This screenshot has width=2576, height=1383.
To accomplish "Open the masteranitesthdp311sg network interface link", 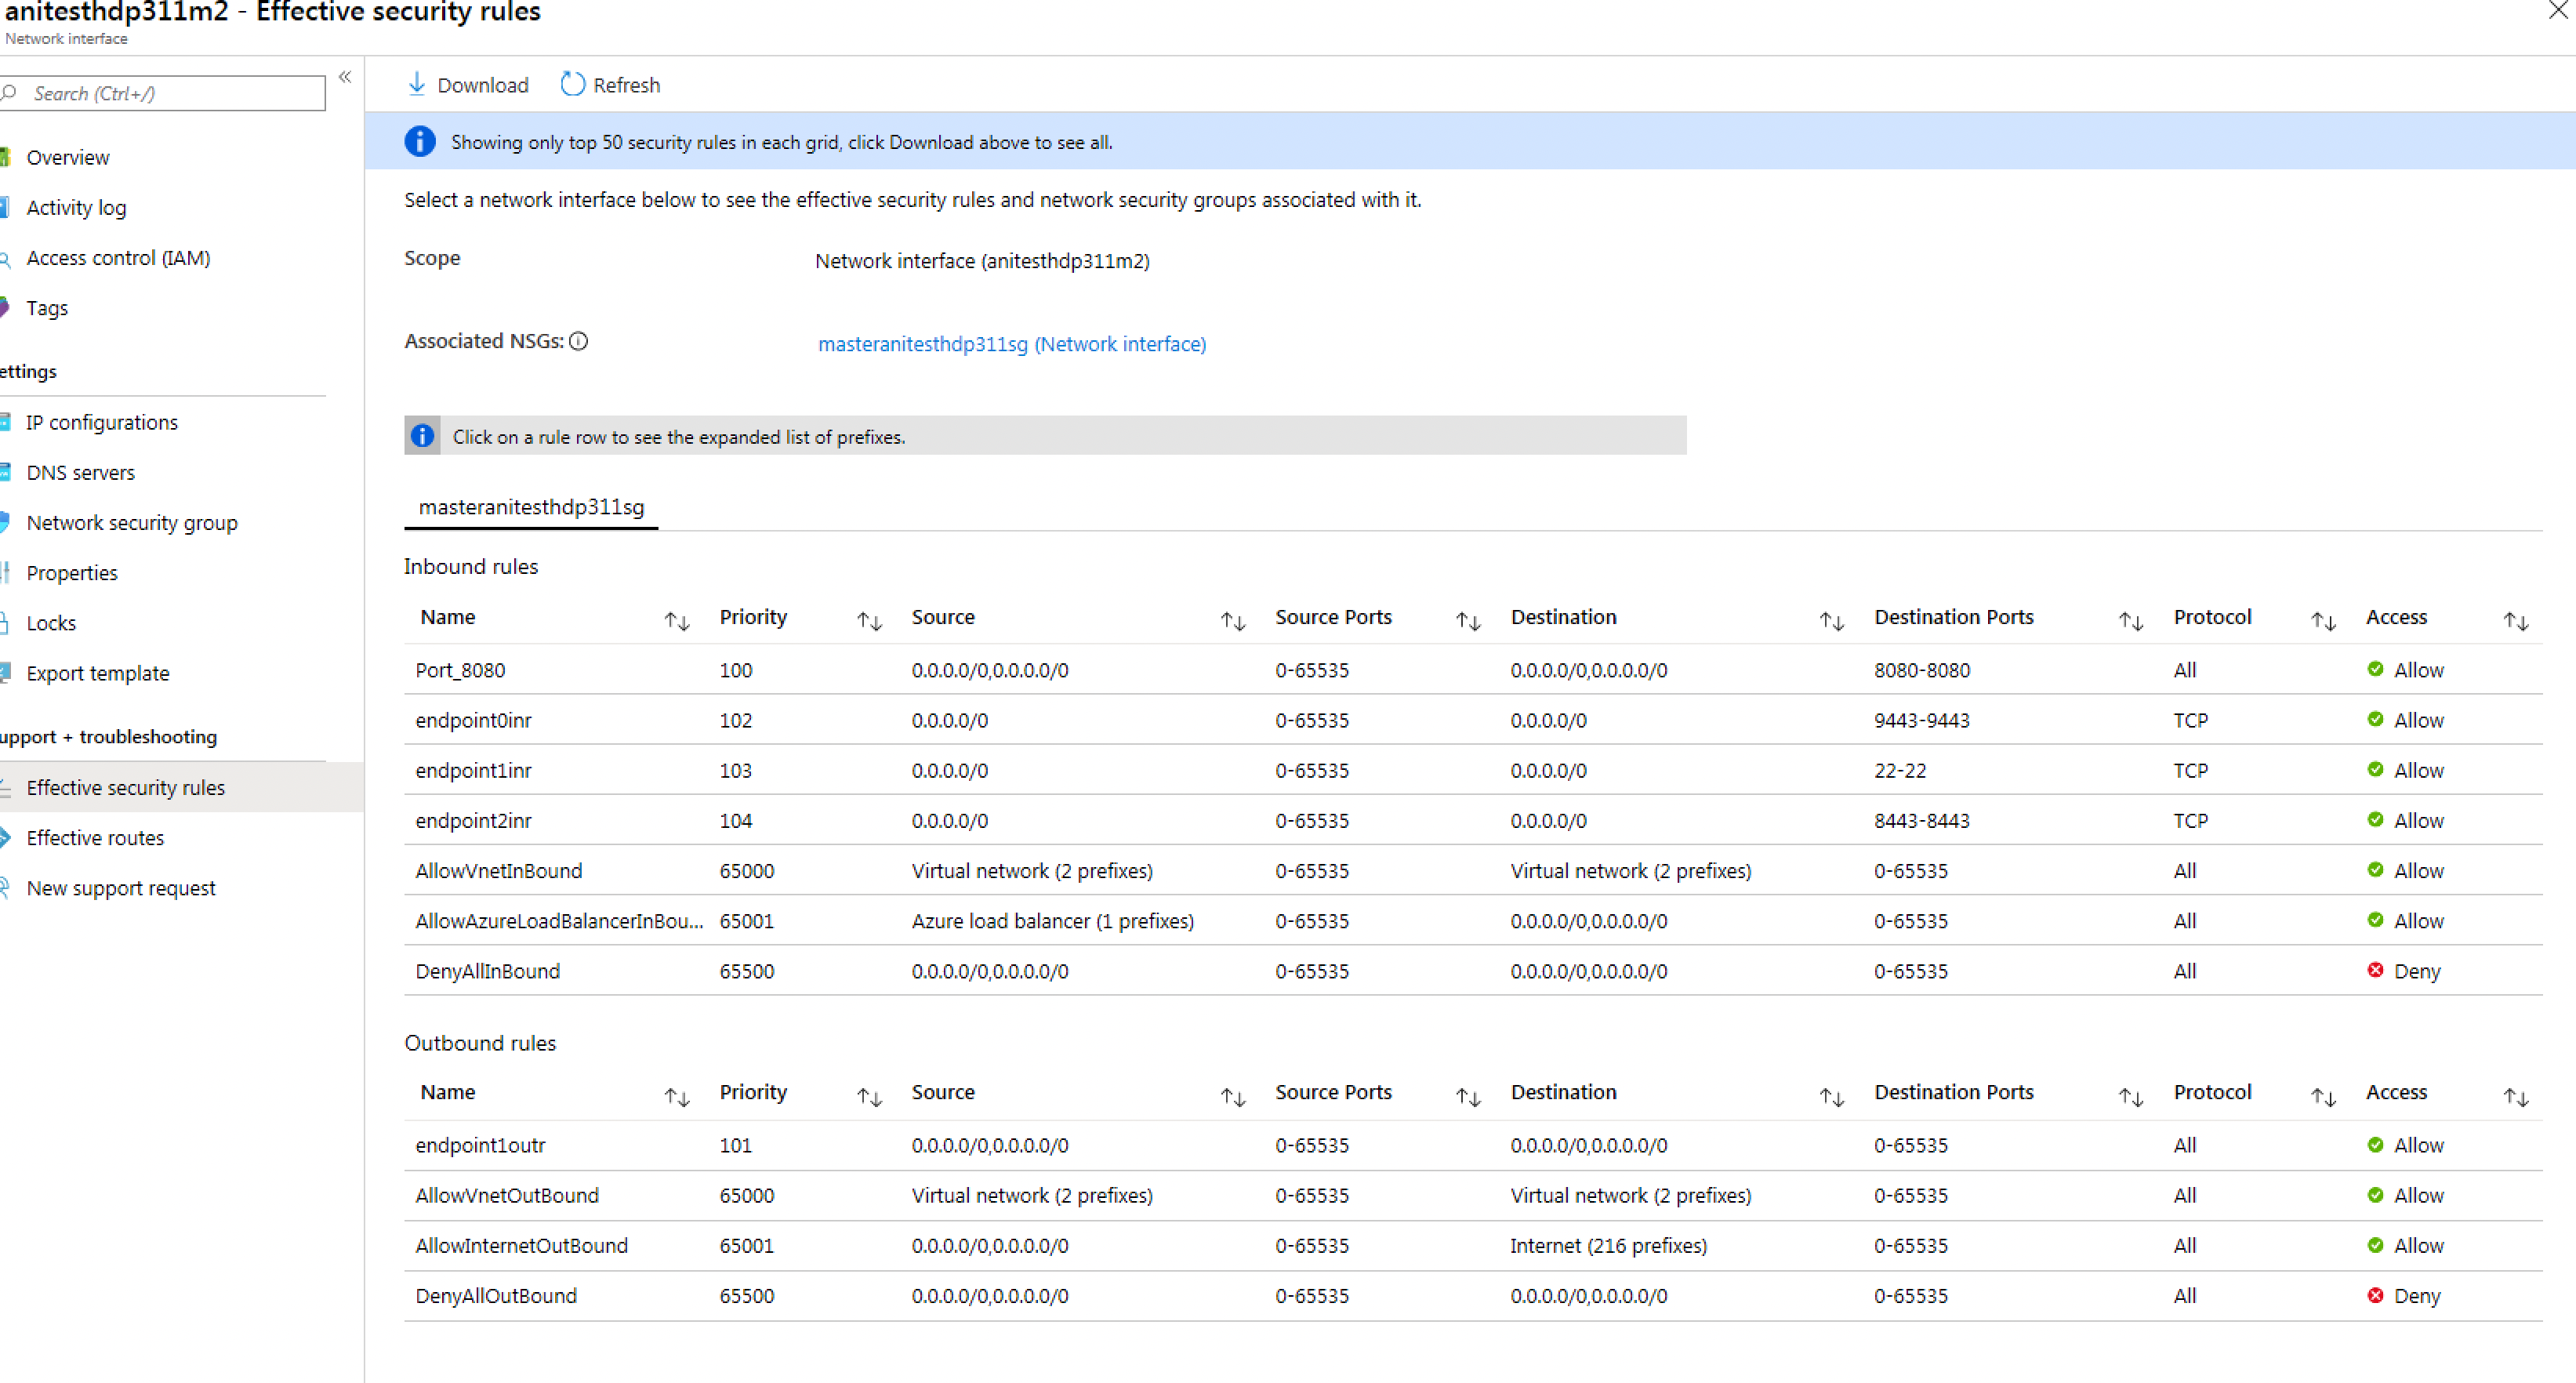I will point(1011,344).
